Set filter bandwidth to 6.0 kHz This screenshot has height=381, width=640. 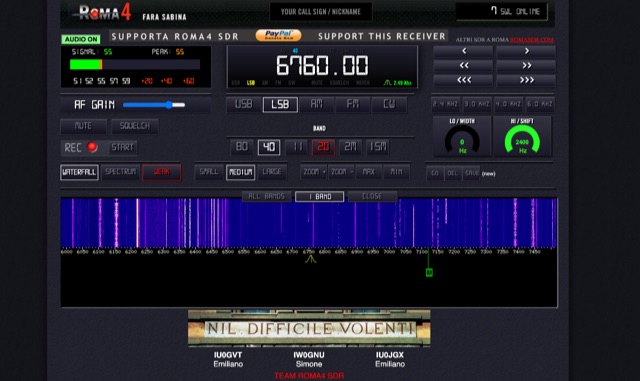click(x=540, y=105)
